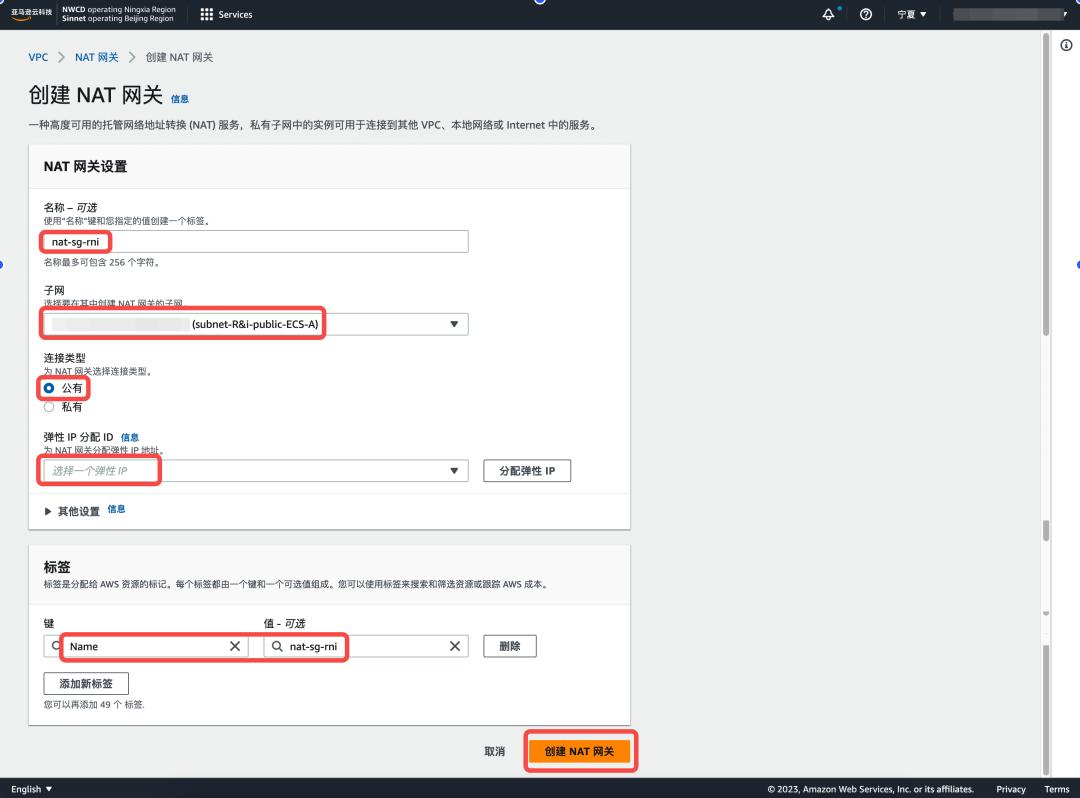Open the 信息 link for elastic IP

click(x=129, y=437)
